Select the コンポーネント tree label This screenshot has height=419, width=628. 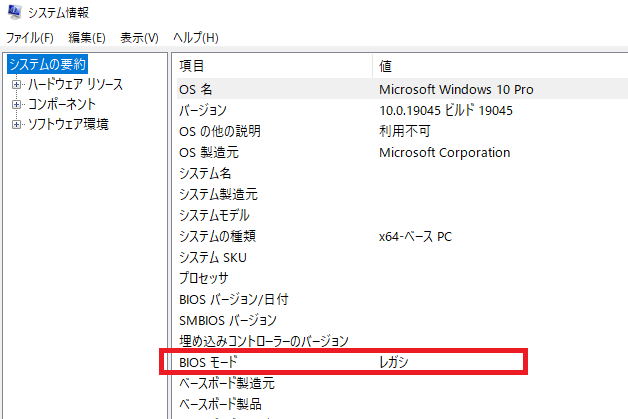tap(62, 105)
